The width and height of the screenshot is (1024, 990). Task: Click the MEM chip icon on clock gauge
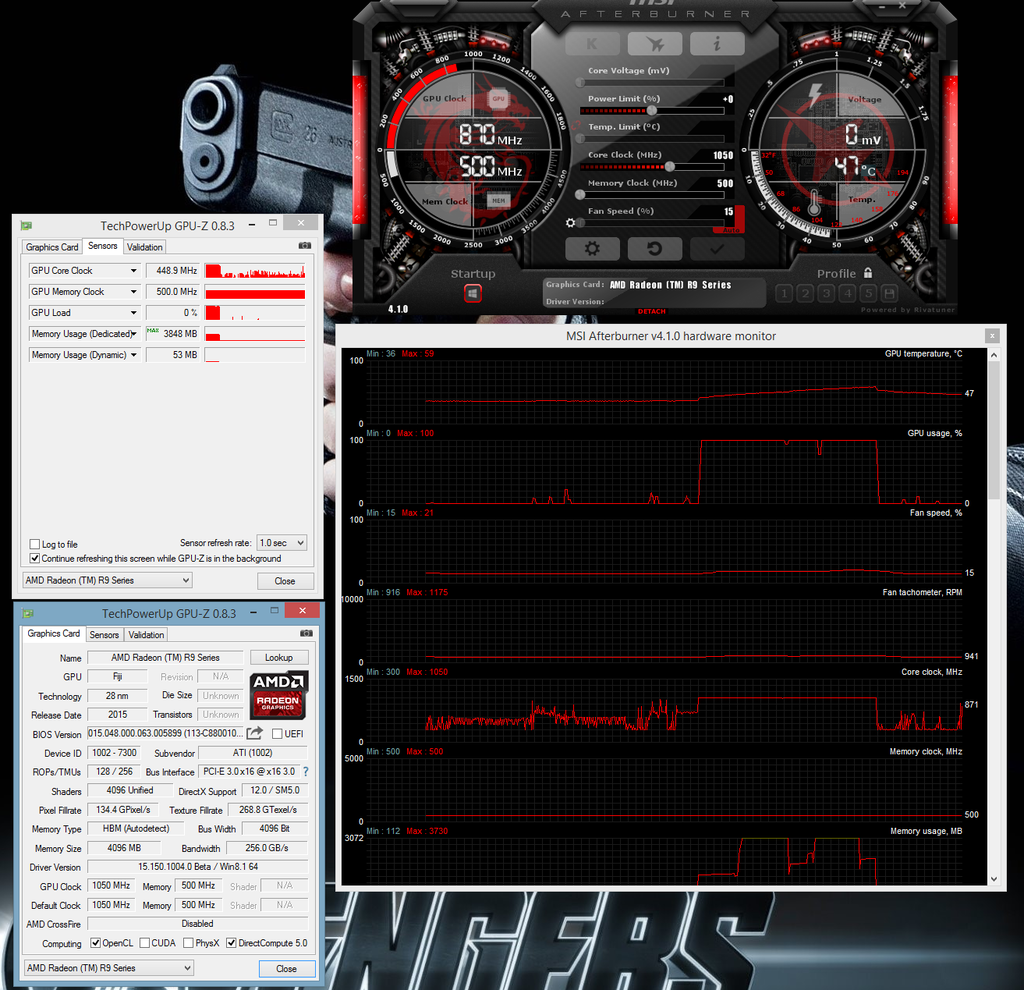(x=498, y=200)
